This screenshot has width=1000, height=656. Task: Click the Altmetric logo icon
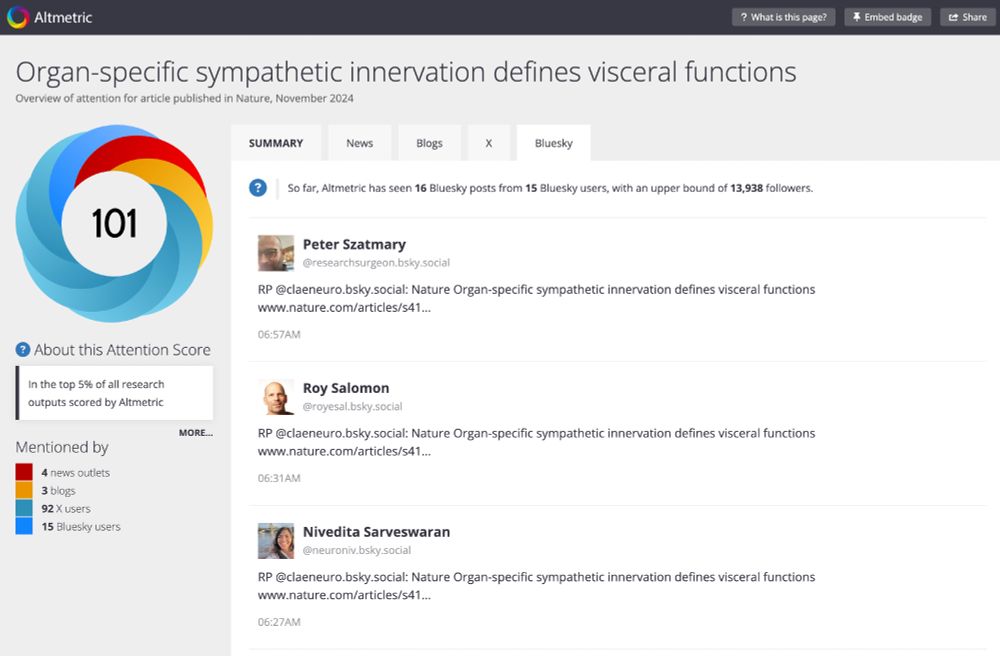click(18, 17)
